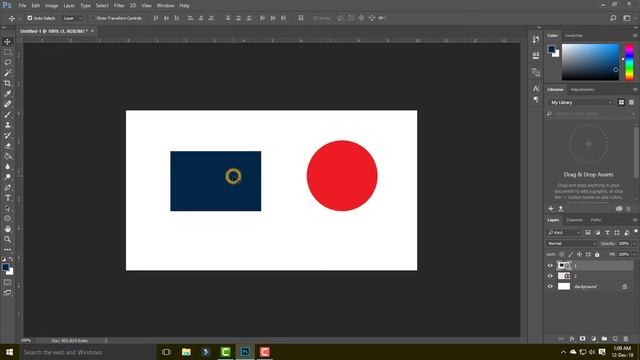Image resolution: width=640 pixels, height=360 pixels.
Task: Click the Windows taskbar search field
Action: pyautogui.click(x=88, y=352)
